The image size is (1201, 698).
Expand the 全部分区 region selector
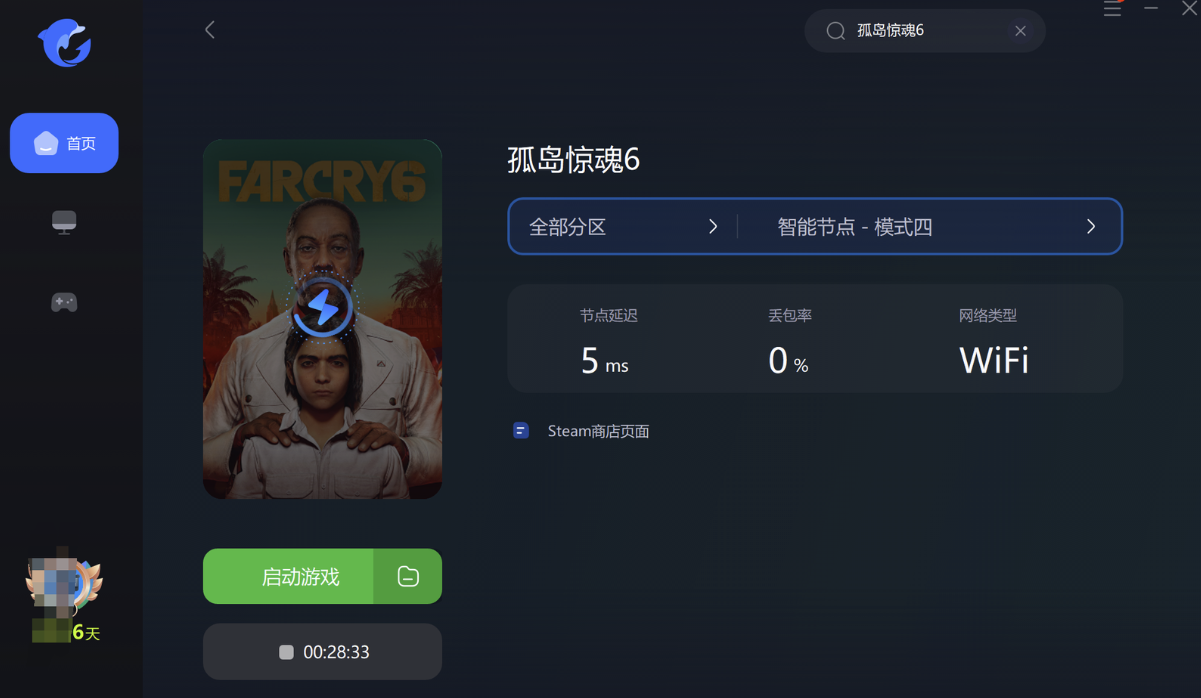623,227
